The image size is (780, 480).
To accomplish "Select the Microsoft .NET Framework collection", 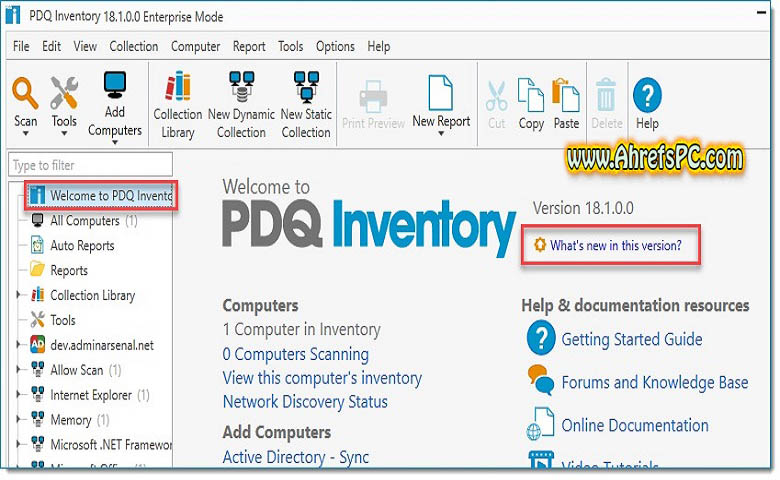I will pos(110,444).
